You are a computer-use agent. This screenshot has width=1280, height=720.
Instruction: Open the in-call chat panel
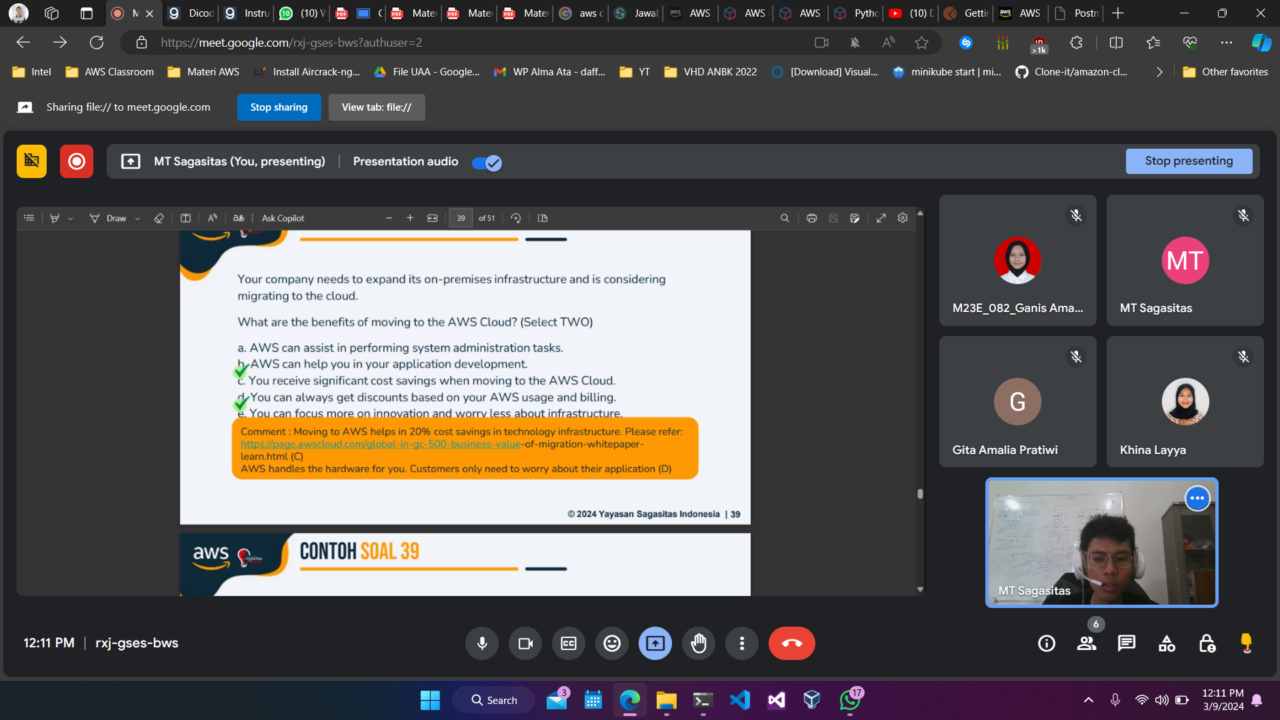[1127, 643]
